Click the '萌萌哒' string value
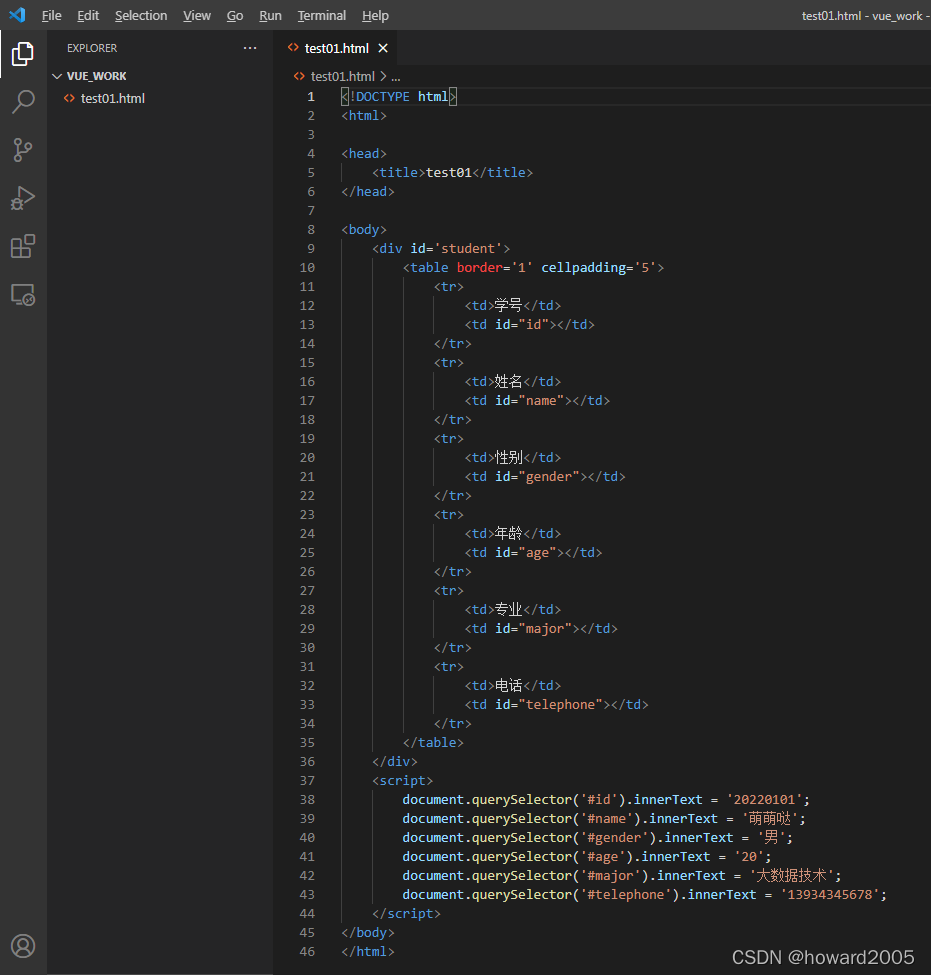This screenshot has width=931, height=975. (770, 818)
